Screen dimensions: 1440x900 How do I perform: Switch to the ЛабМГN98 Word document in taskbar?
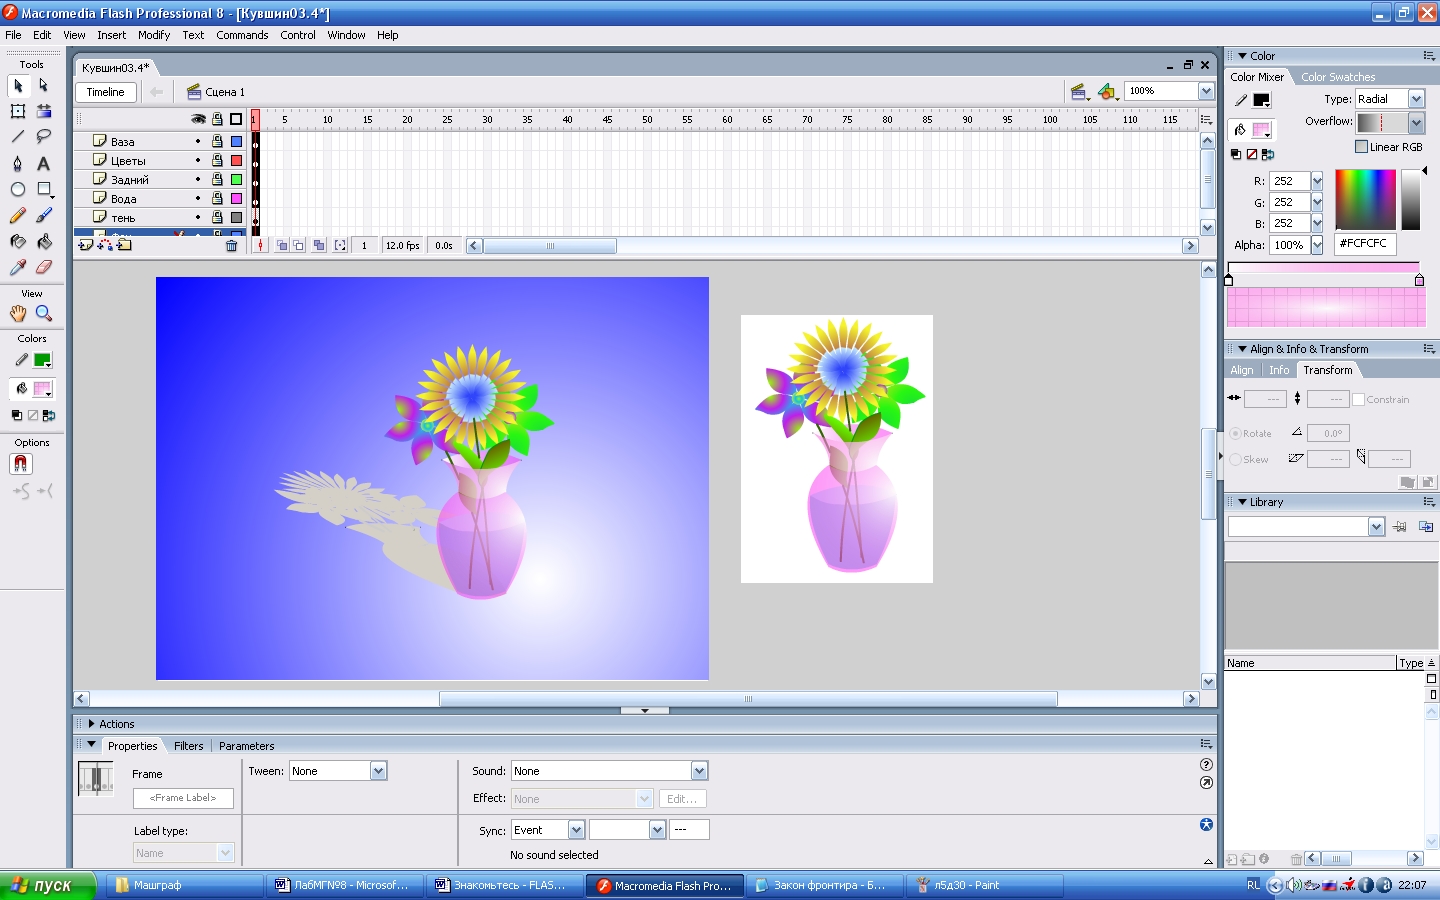(x=344, y=885)
